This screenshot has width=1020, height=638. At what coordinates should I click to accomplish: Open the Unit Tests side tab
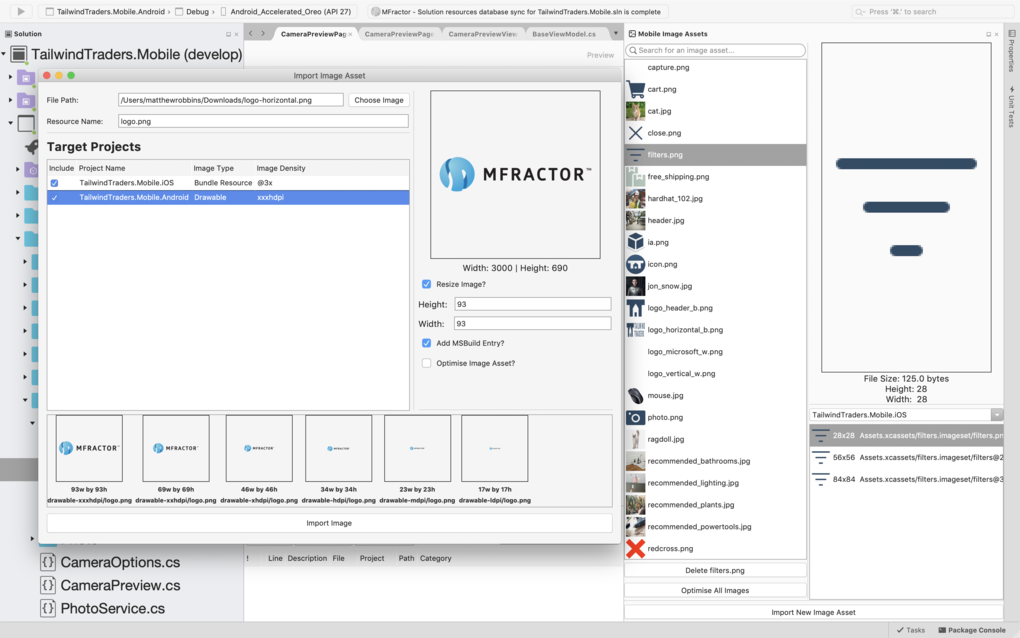1012,106
